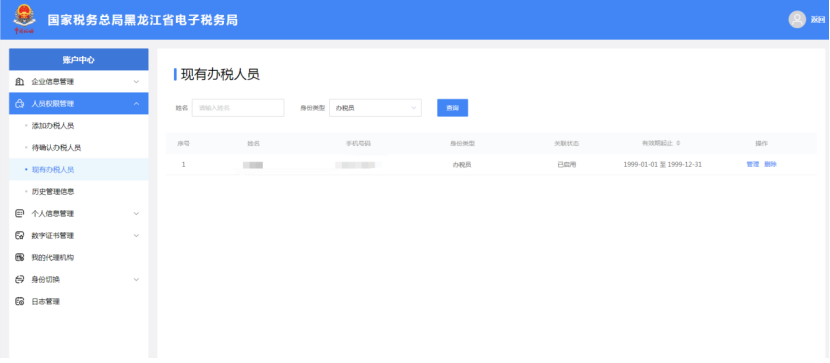830x363 pixels.
Task: Open the user avatar icon
Action: coord(797,20)
